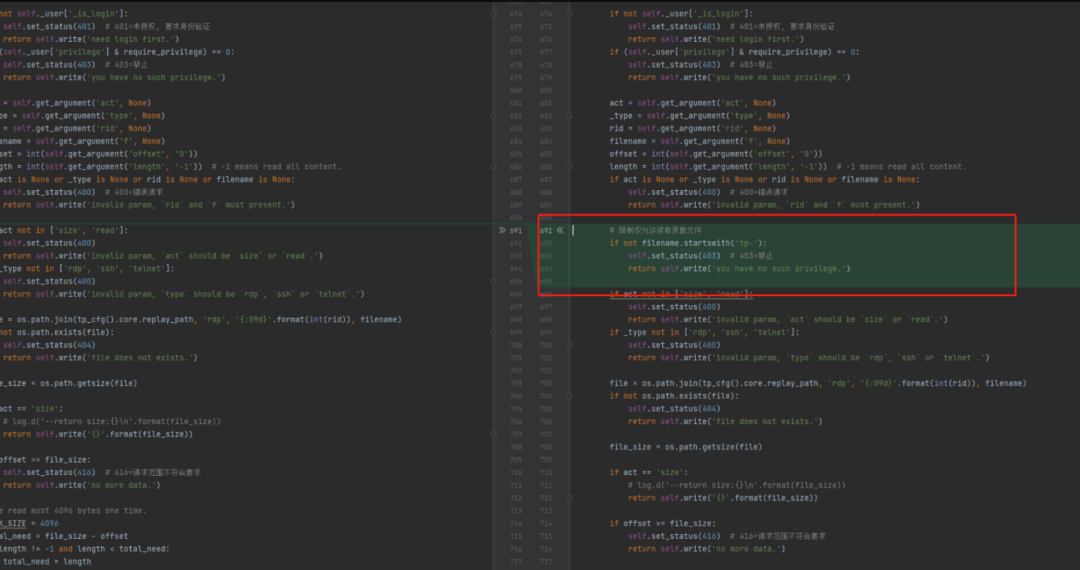Click added line 694 "you have no such privilege."
This screenshot has width=1080, height=570.
[739, 268]
